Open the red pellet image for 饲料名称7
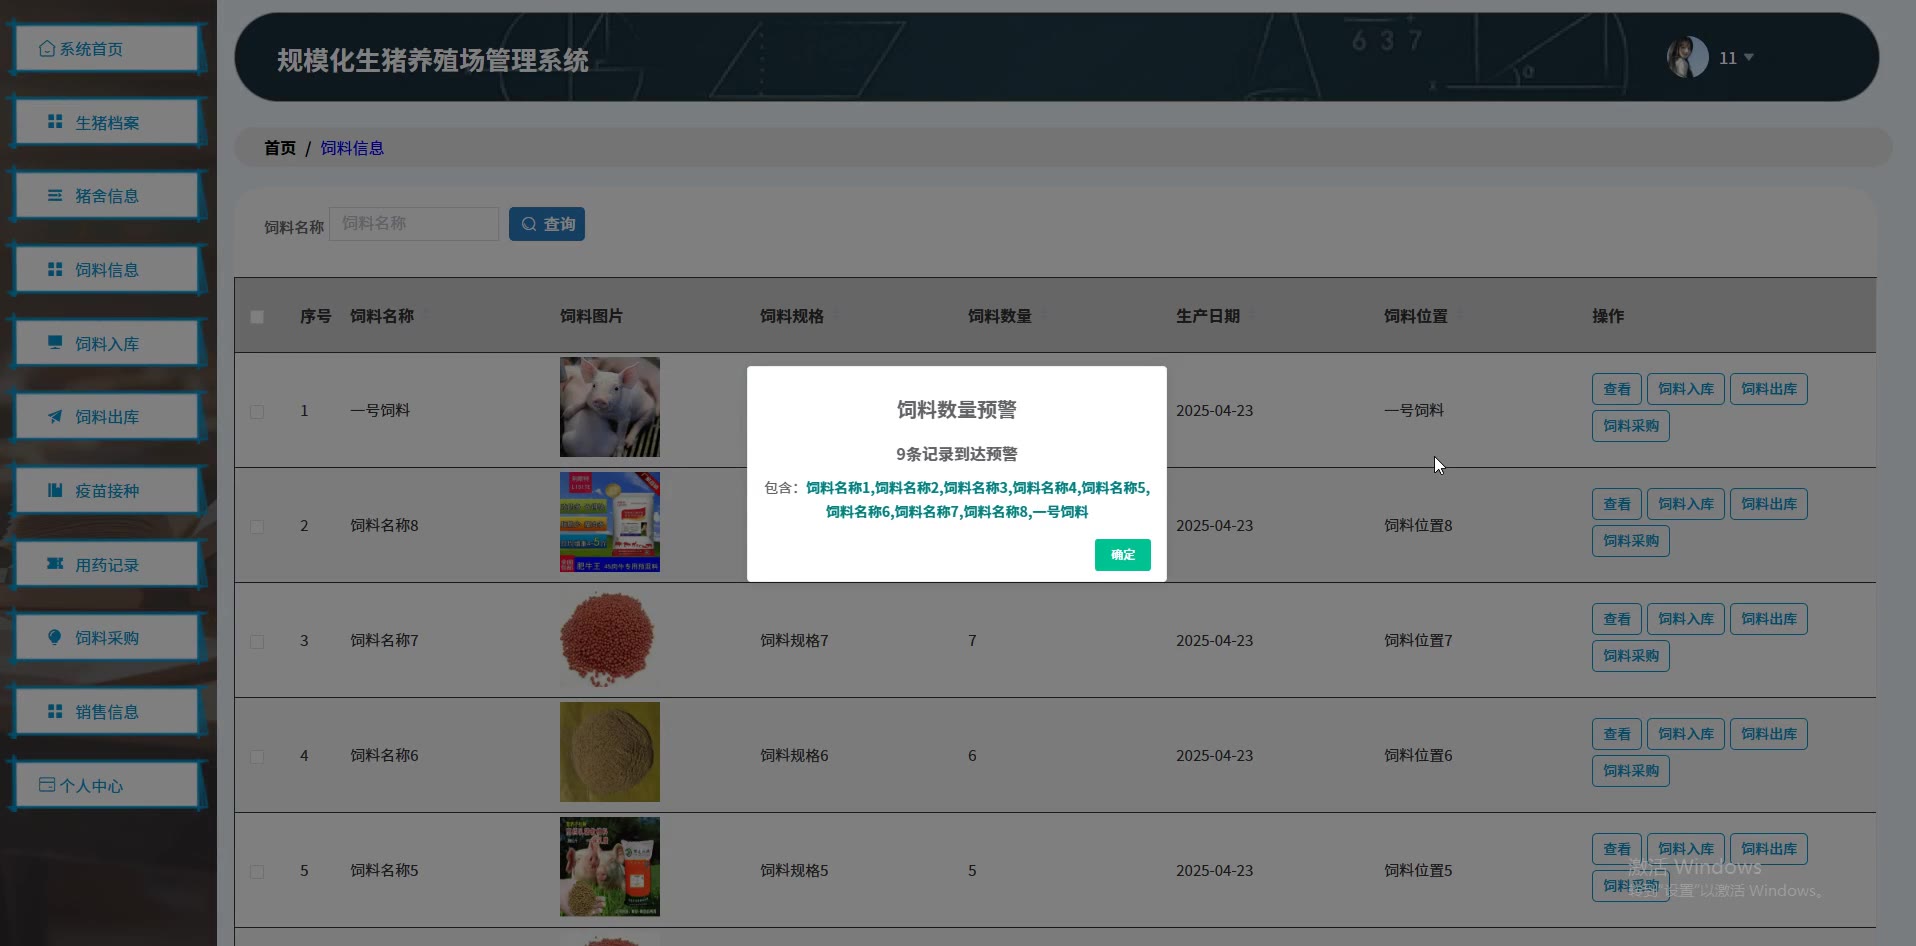 point(610,637)
